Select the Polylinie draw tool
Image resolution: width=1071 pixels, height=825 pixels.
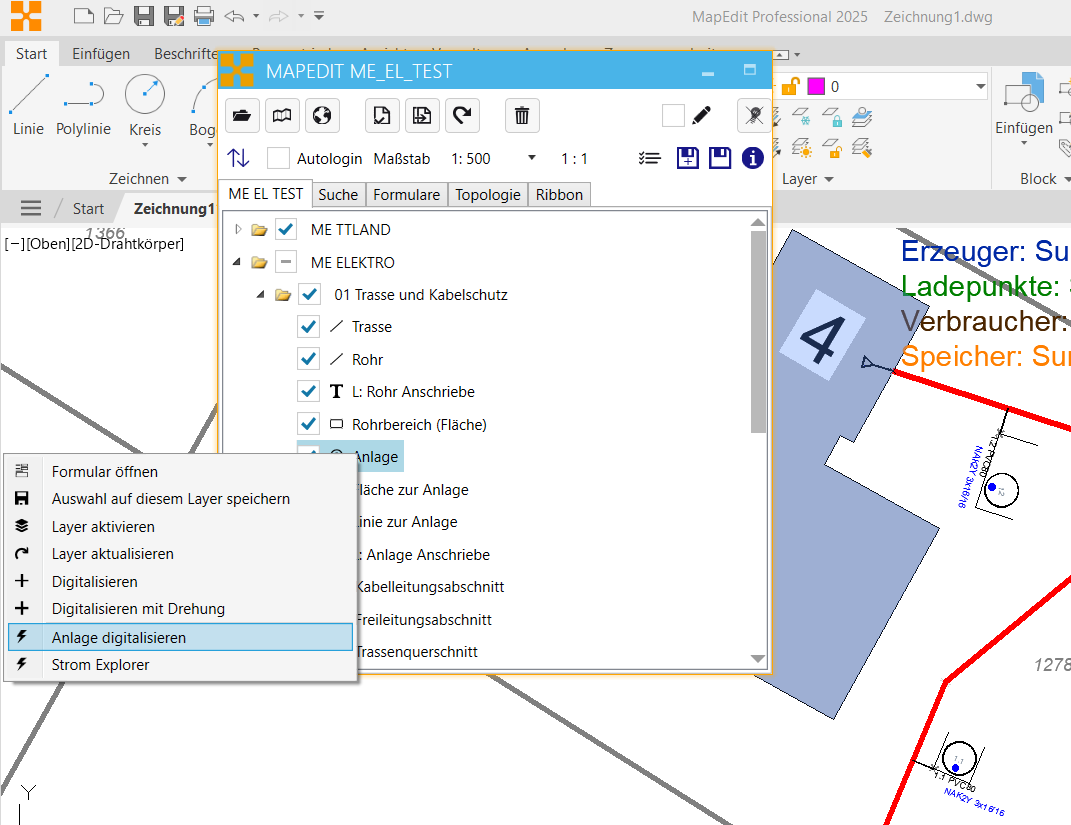[83, 104]
